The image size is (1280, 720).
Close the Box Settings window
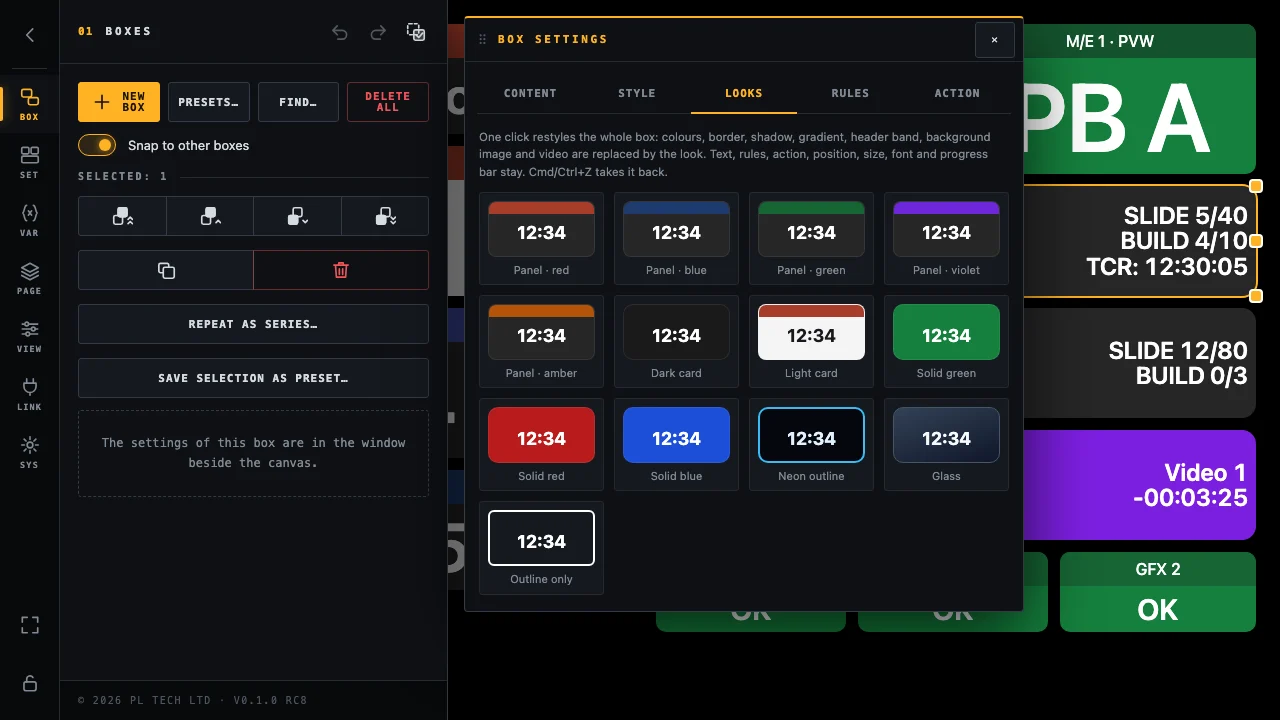(x=994, y=40)
